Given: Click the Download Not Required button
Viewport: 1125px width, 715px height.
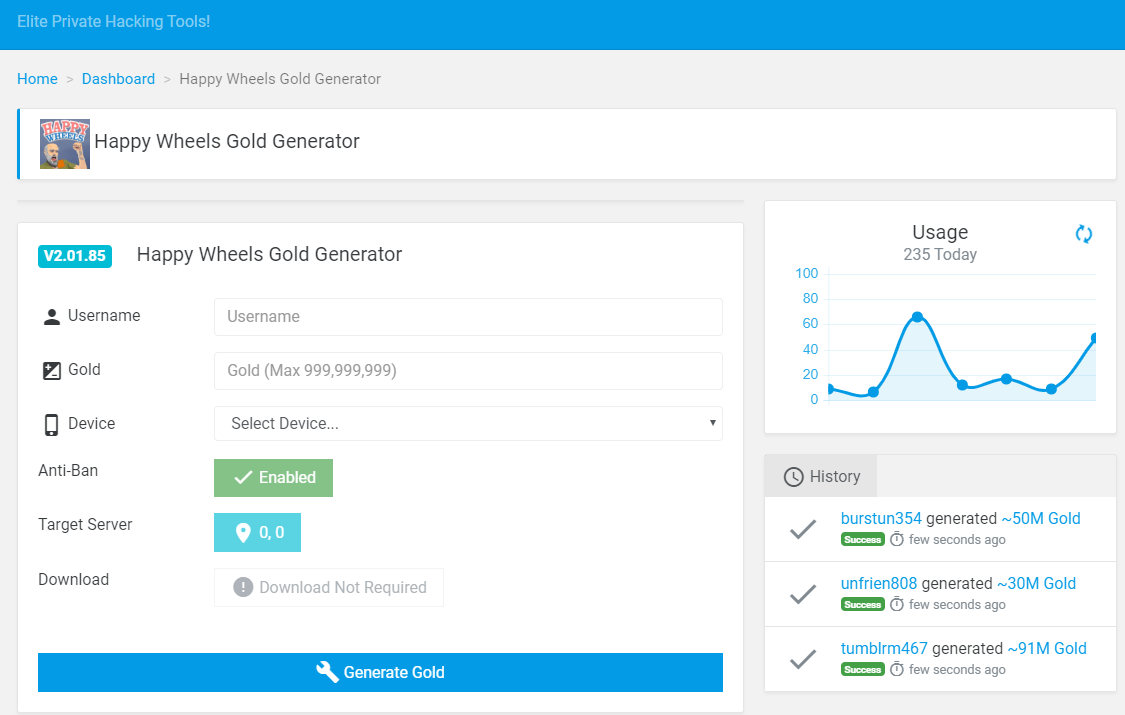Looking at the screenshot, I should 329,588.
